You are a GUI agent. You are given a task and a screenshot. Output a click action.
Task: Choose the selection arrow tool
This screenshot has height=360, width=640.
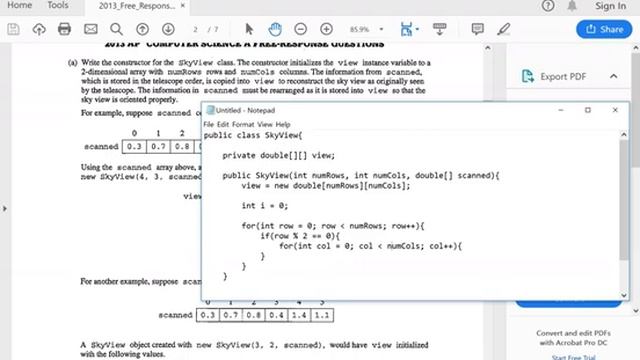point(249,29)
